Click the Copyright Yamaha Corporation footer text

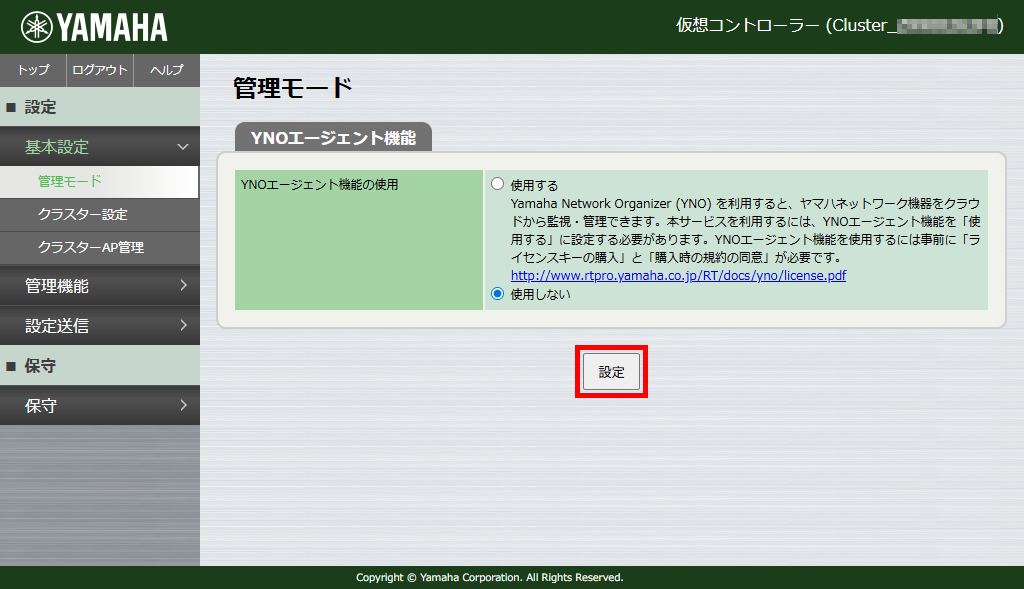coord(490,577)
